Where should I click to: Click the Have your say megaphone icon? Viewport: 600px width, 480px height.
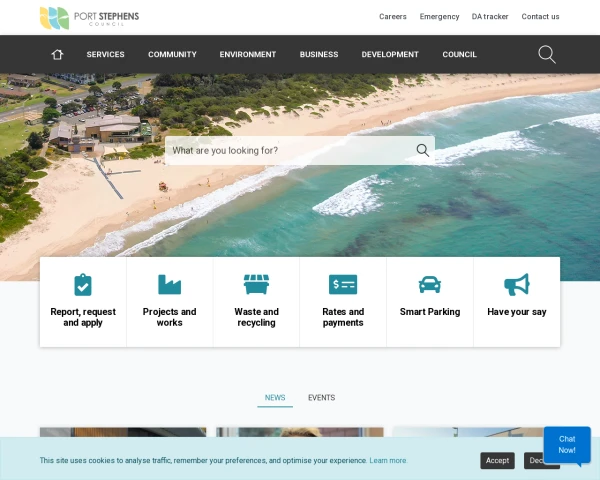tap(517, 284)
